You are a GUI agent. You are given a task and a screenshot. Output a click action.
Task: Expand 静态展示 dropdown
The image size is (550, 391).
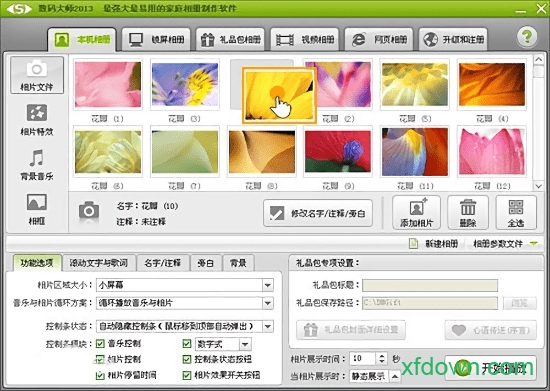pyautogui.click(x=395, y=377)
